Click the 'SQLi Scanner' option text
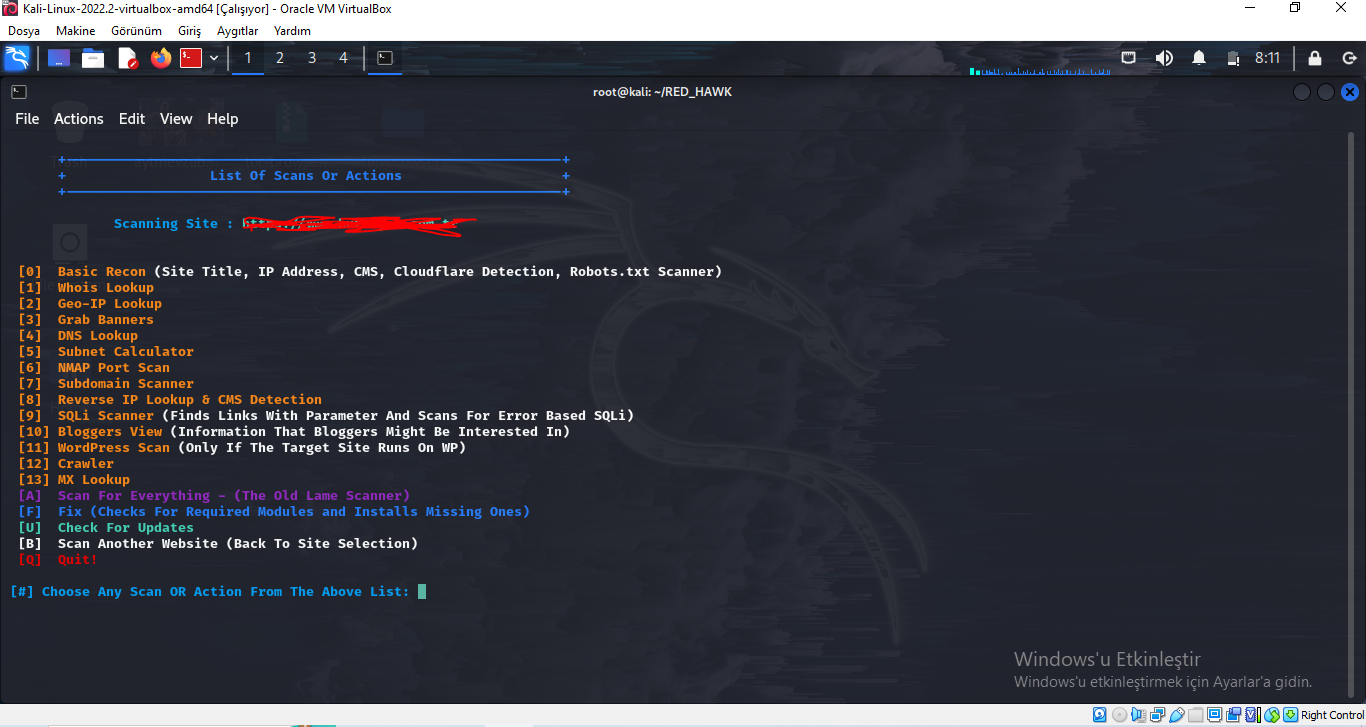Screen dimensions: 1366x727 [x=106, y=416]
